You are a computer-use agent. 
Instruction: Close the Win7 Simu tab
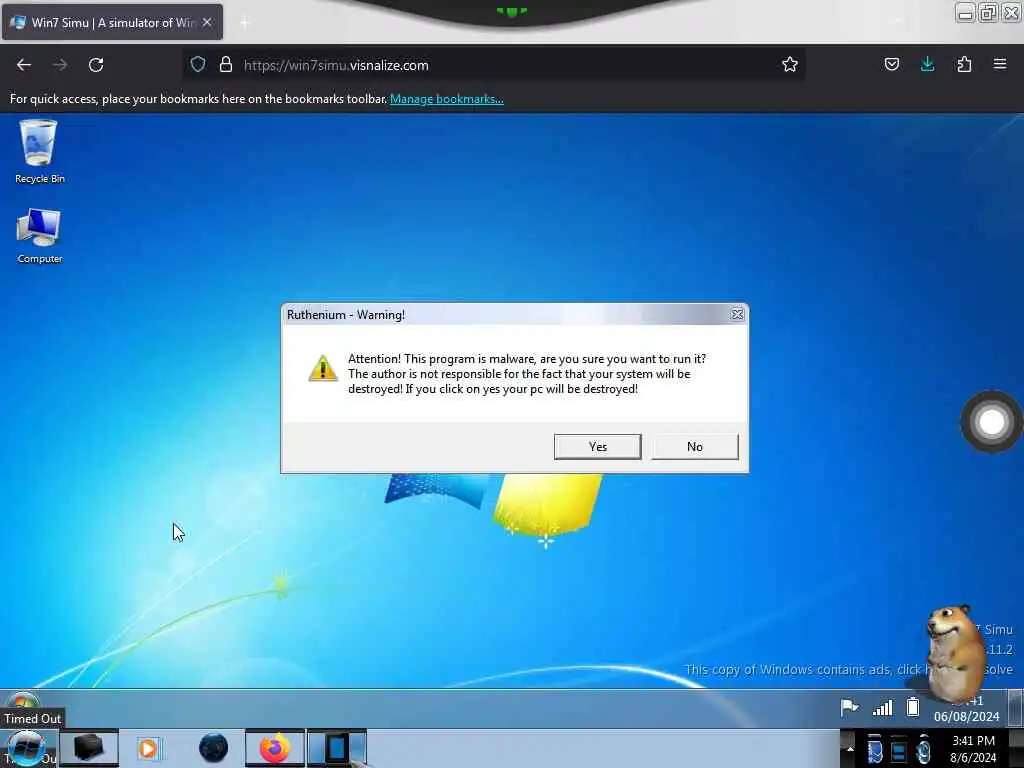[x=207, y=22]
